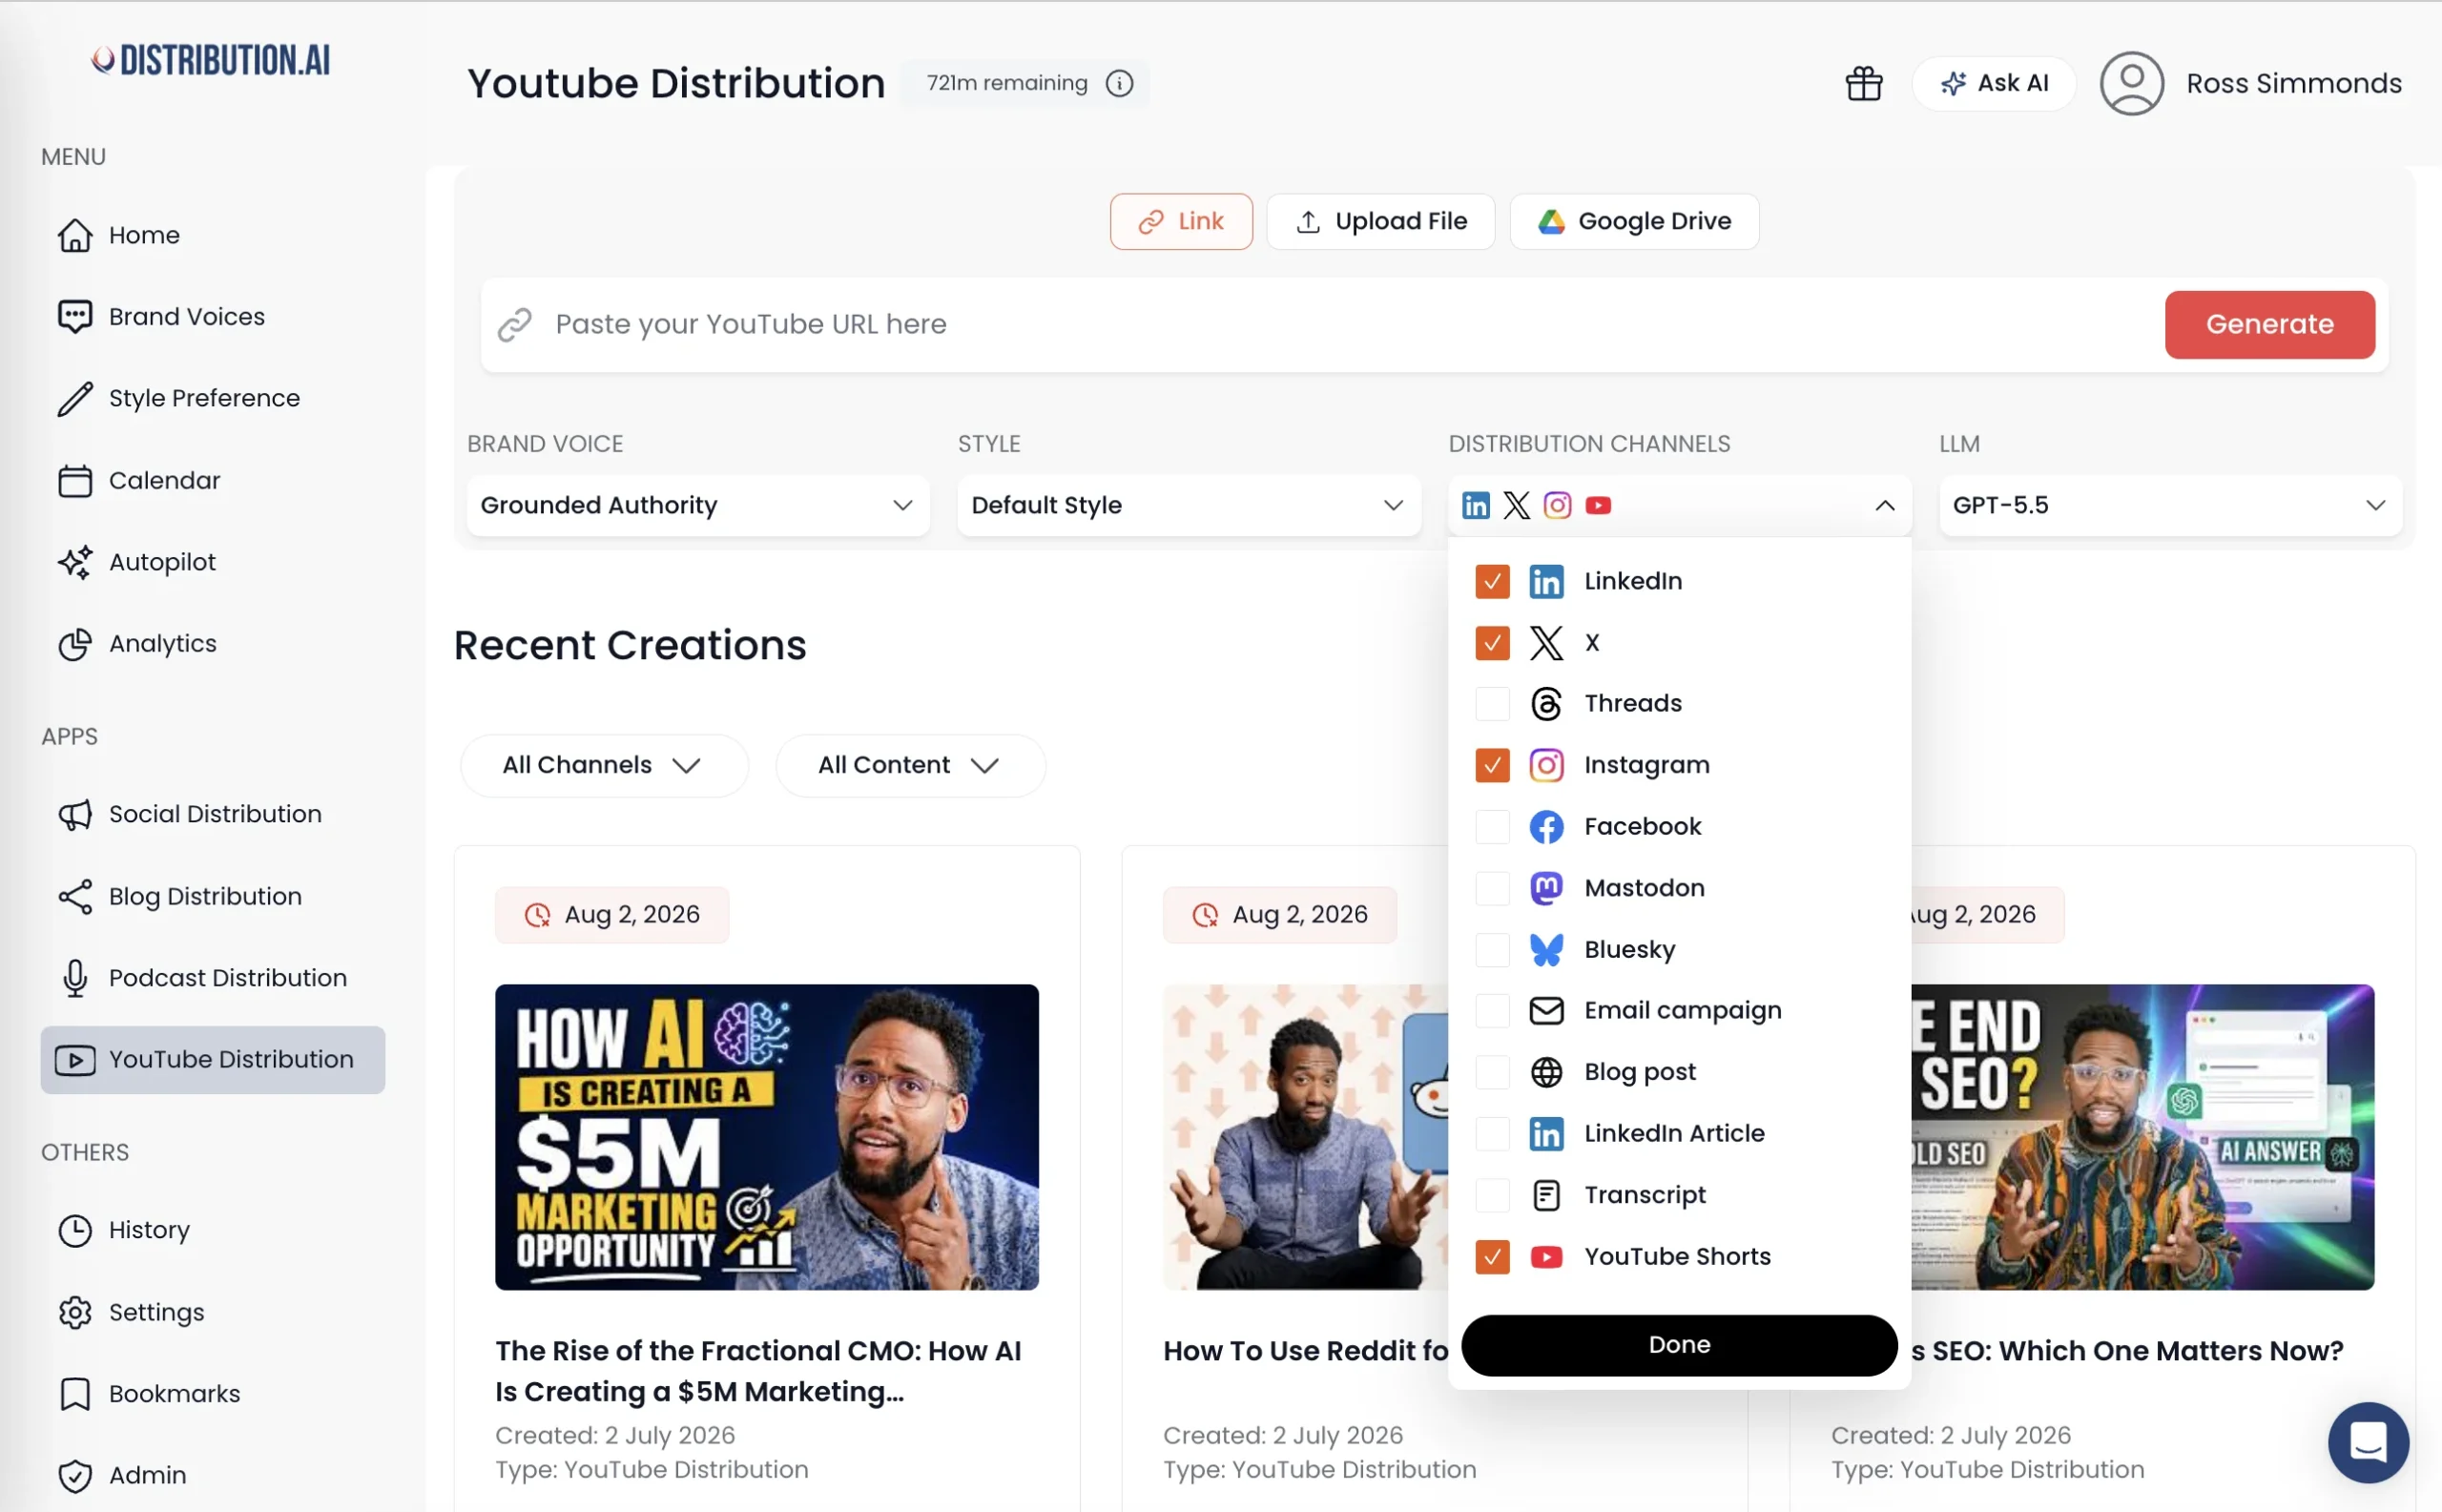Click the Bluesky butterfly icon

1546,950
